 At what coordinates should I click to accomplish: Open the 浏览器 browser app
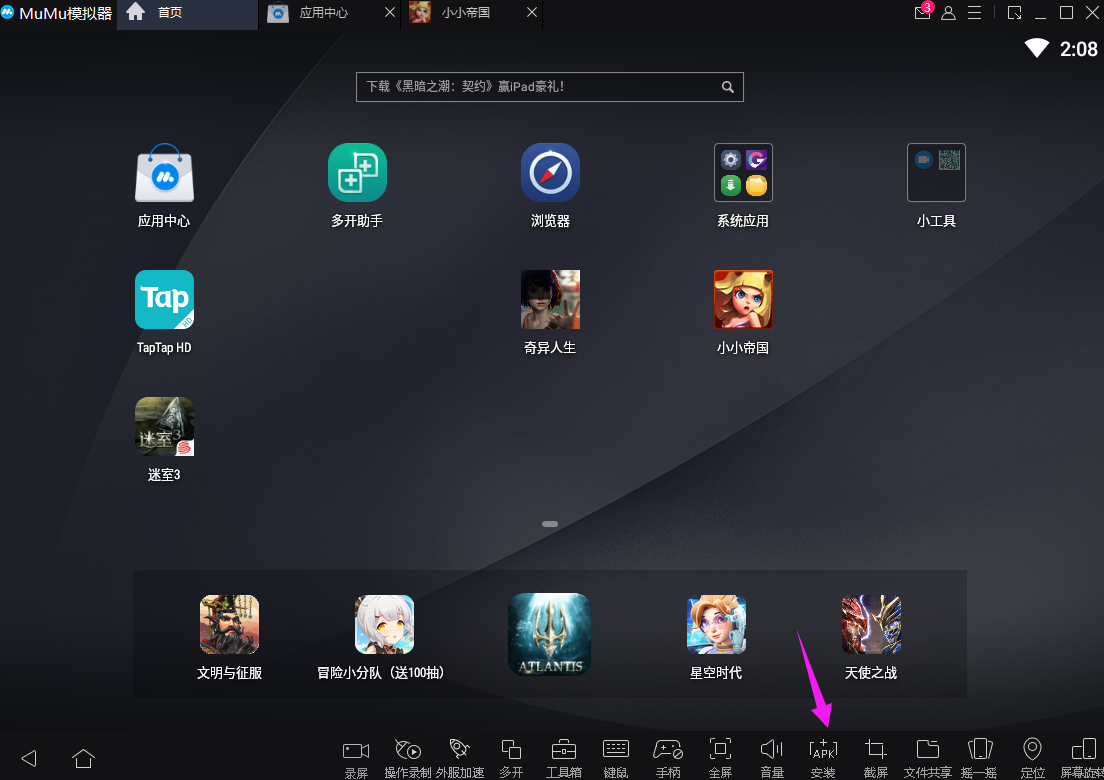(550, 173)
